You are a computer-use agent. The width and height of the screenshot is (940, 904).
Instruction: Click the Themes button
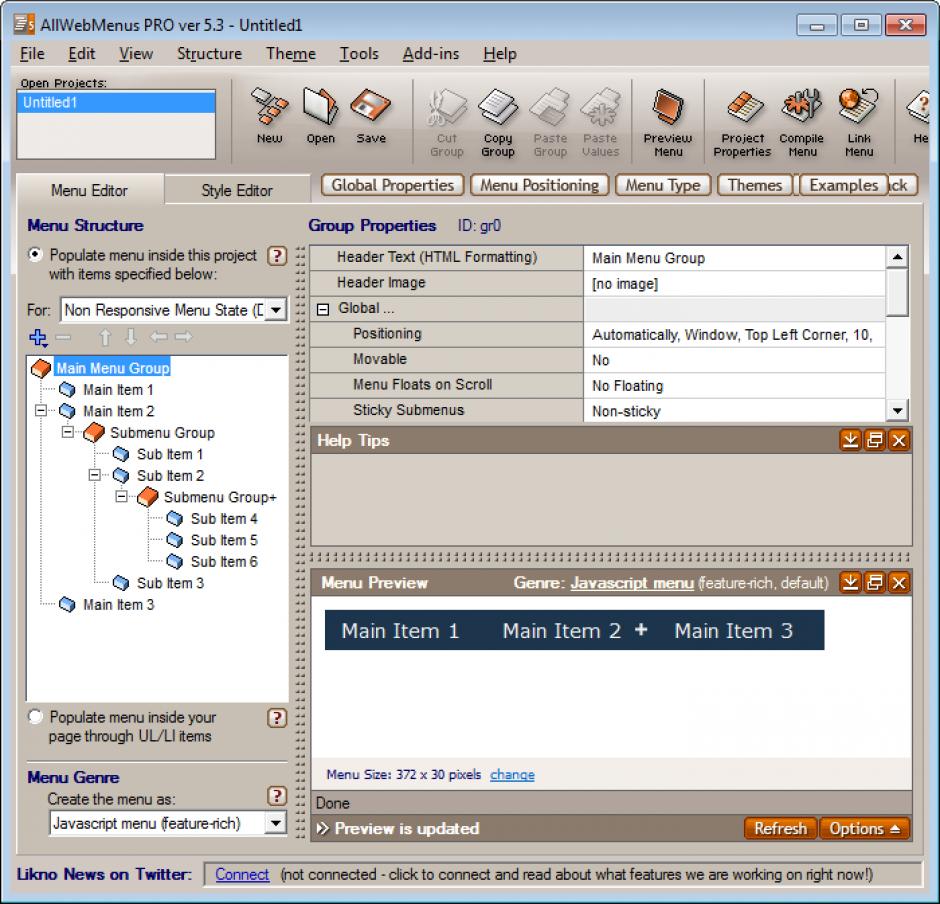pos(755,185)
